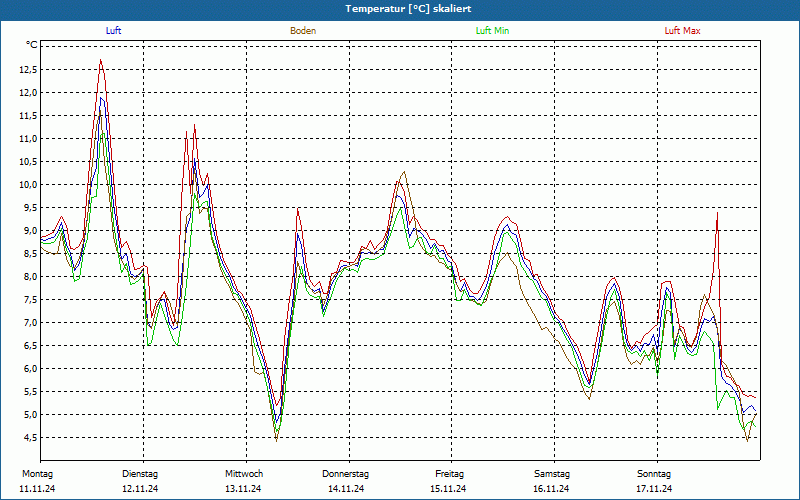The width and height of the screenshot is (800, 500).
Task: Click the 'Luft' legend label
Action: click(x=113, y=31)
